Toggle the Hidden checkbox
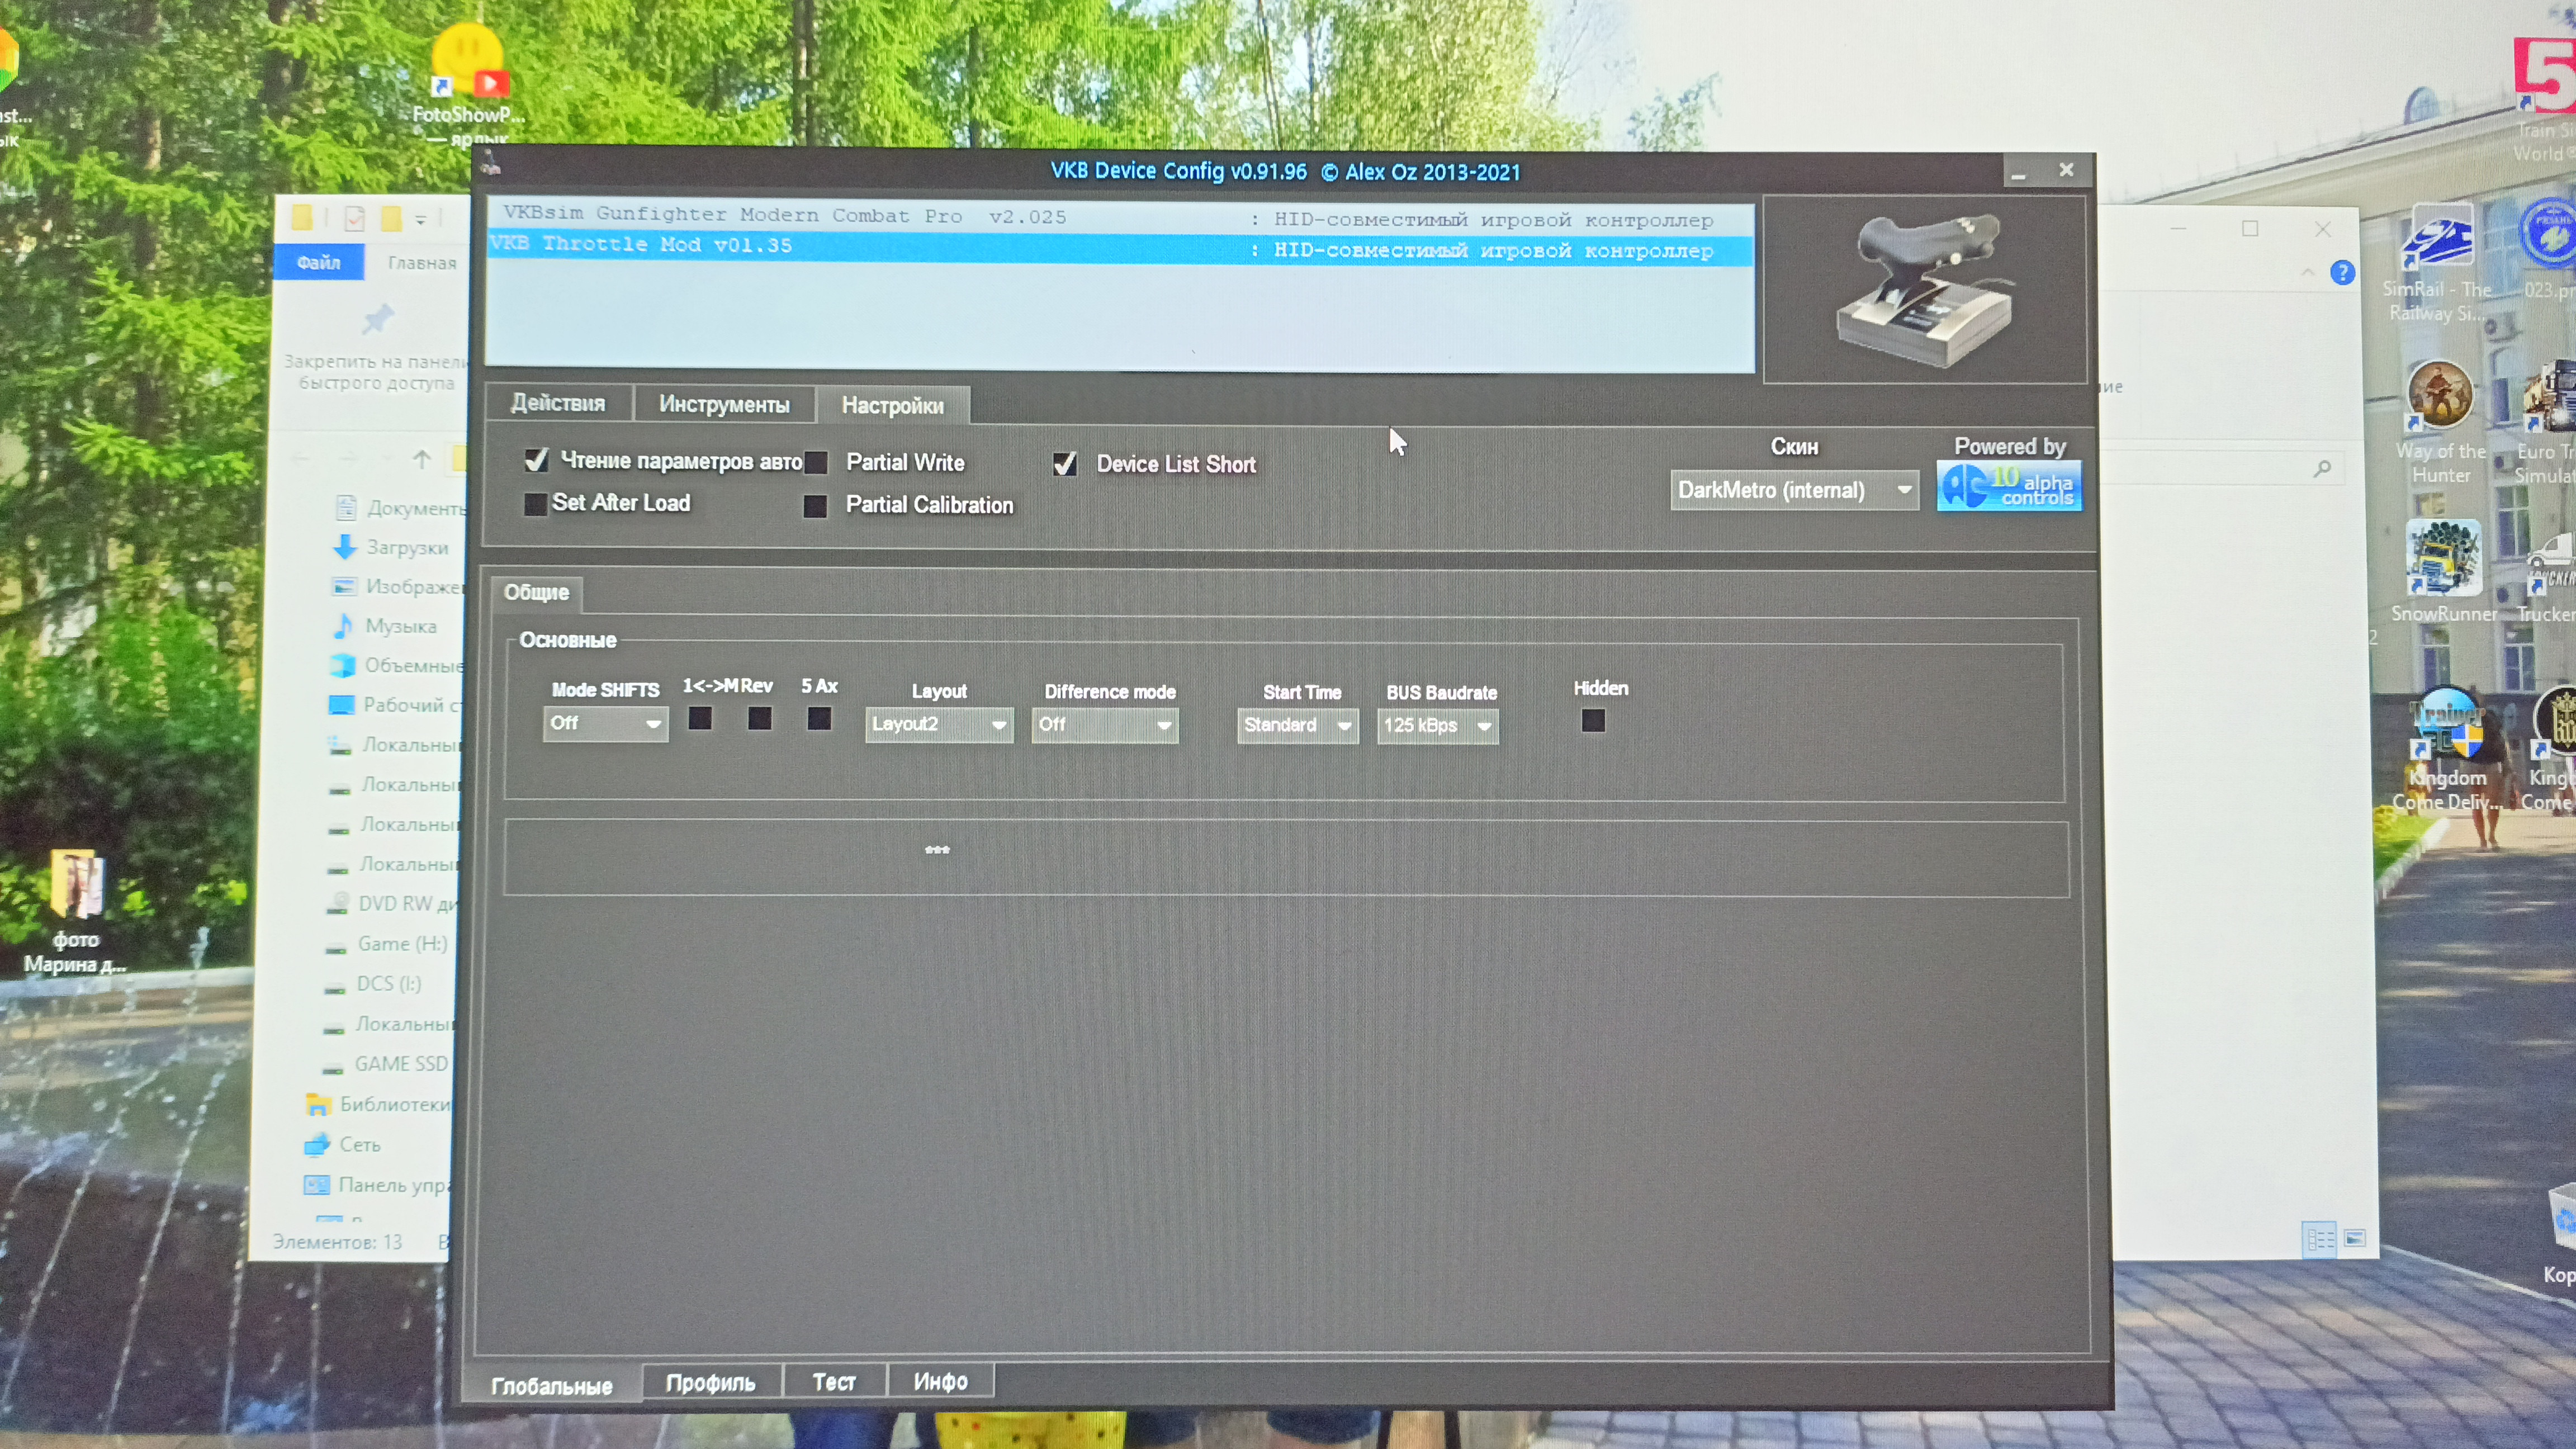Viewport: 2576px width, 1449px height. pyautogui.click(x=1593, y=721)
